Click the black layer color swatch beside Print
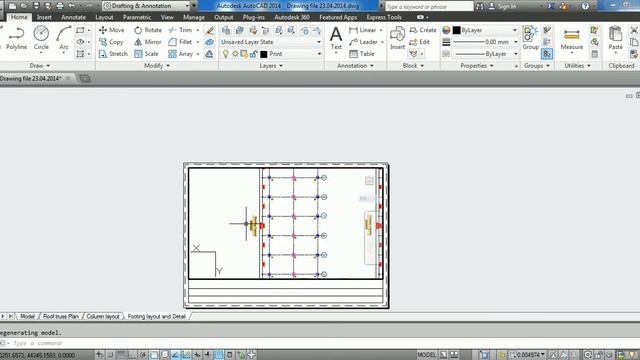This screenshot has height=360, width=640. [x=264, y=54]
